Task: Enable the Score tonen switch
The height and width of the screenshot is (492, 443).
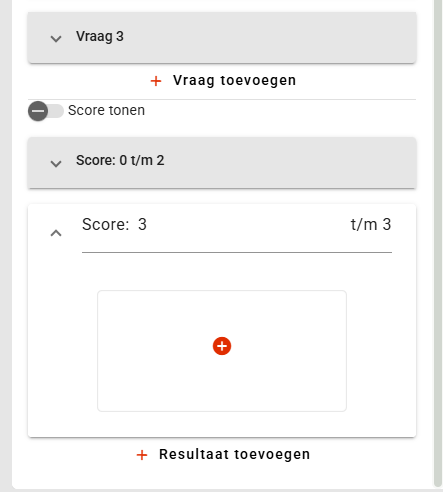Action: (x=46, y=111)
